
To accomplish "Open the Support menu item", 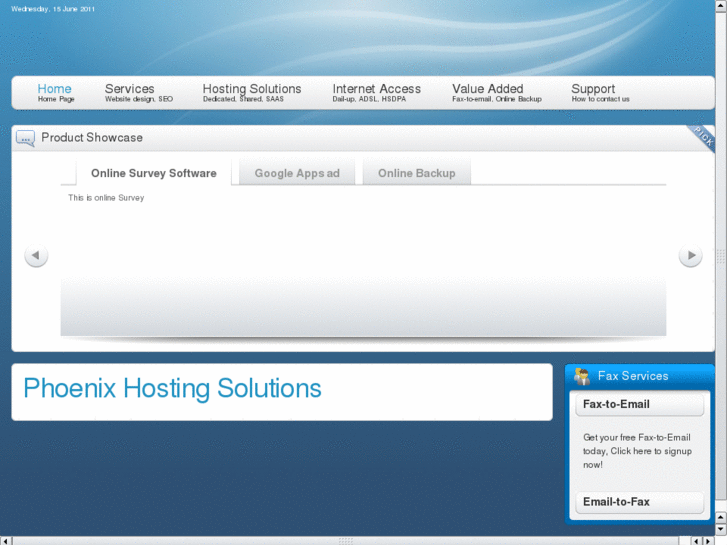I will 600,93.
